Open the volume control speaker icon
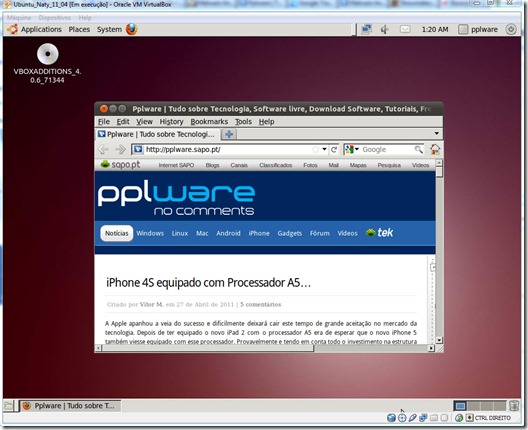 (385, 29)
